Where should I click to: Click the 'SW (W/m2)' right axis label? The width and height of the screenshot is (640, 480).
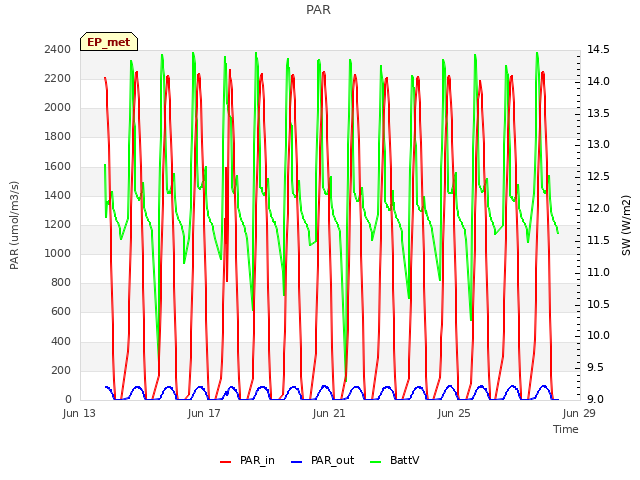tap(626, 225)
